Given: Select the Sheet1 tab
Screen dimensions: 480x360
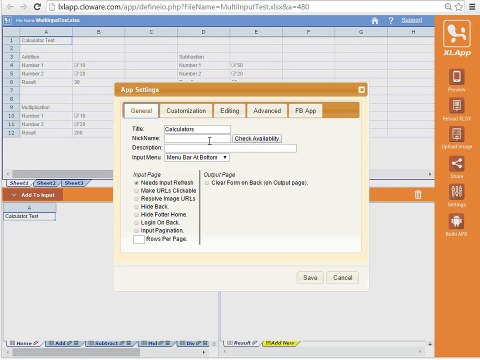Looking at the screenshot, I should coord(19,183).
